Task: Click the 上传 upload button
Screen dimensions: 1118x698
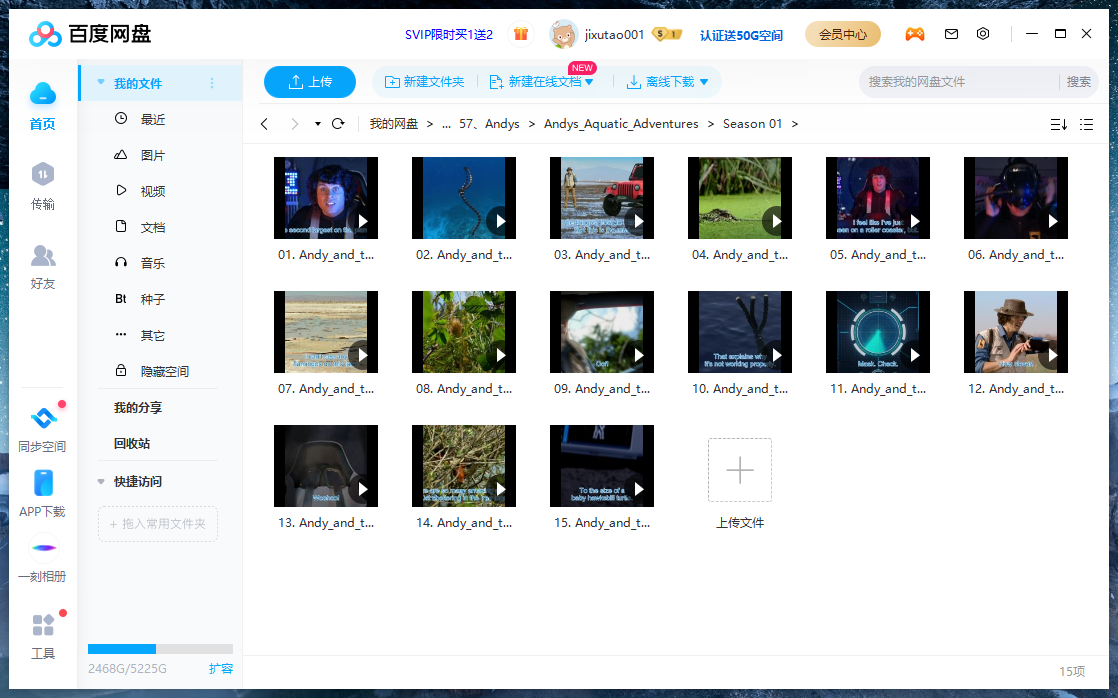Action: (x=309, y=81)
